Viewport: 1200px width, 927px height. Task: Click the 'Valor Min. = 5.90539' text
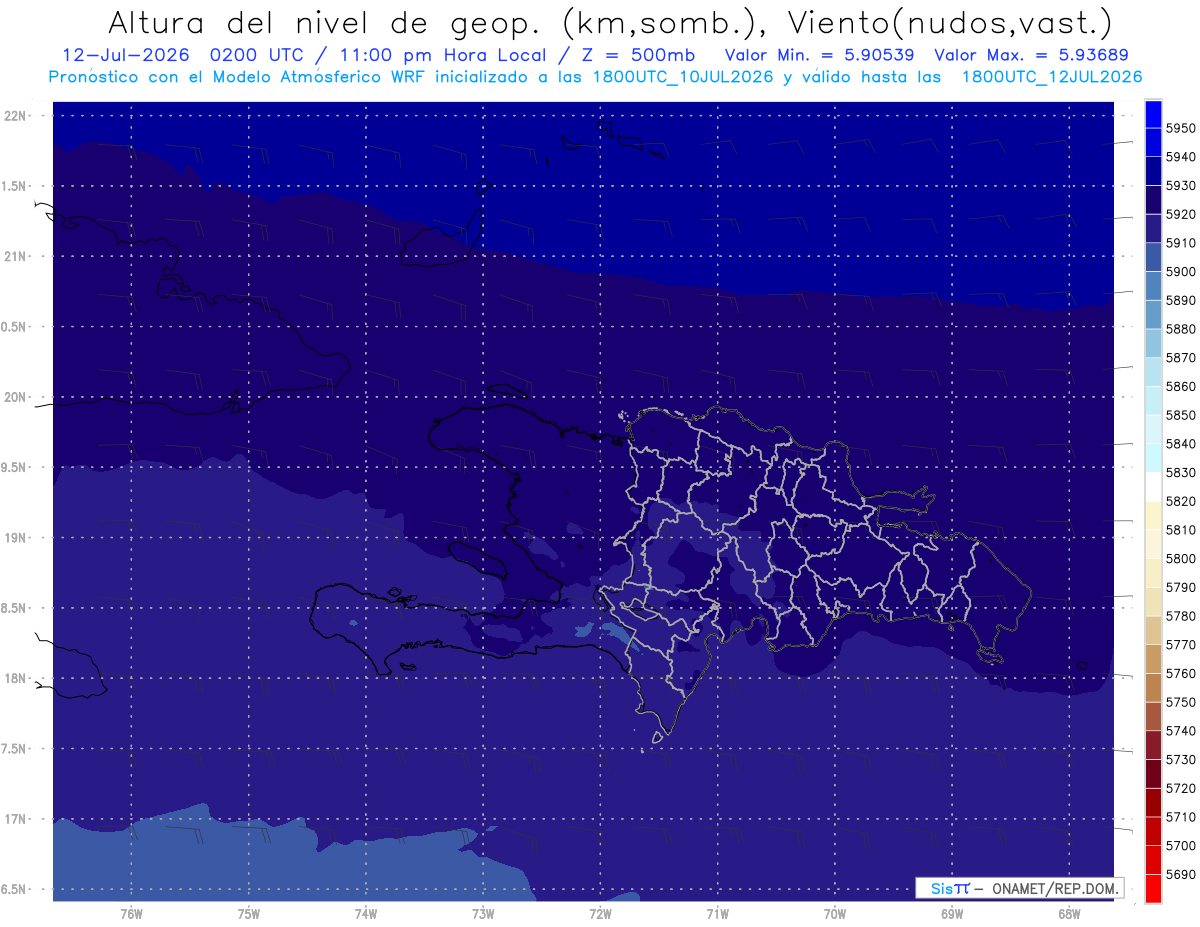click(819, 55)
